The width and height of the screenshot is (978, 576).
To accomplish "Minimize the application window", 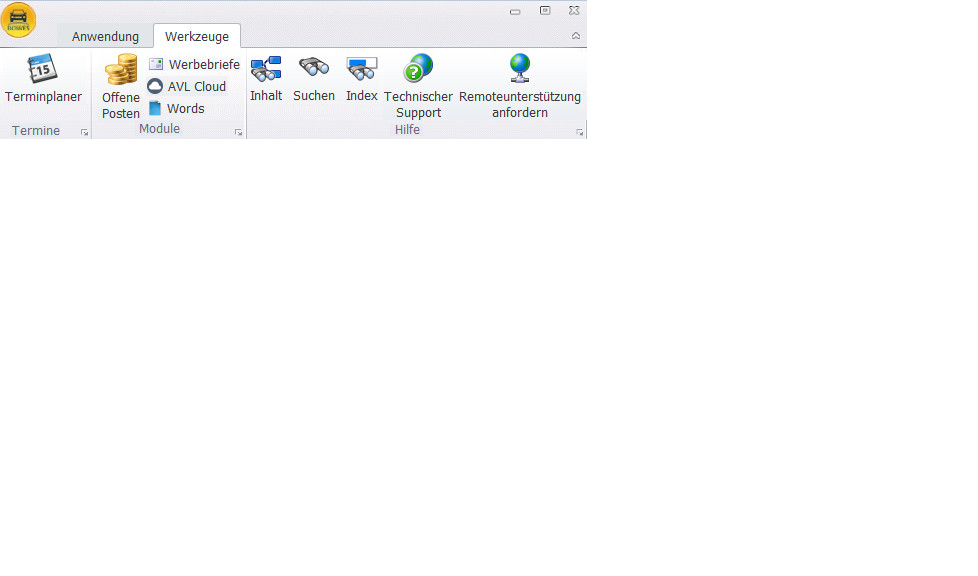I will click(x=515, y=11).
